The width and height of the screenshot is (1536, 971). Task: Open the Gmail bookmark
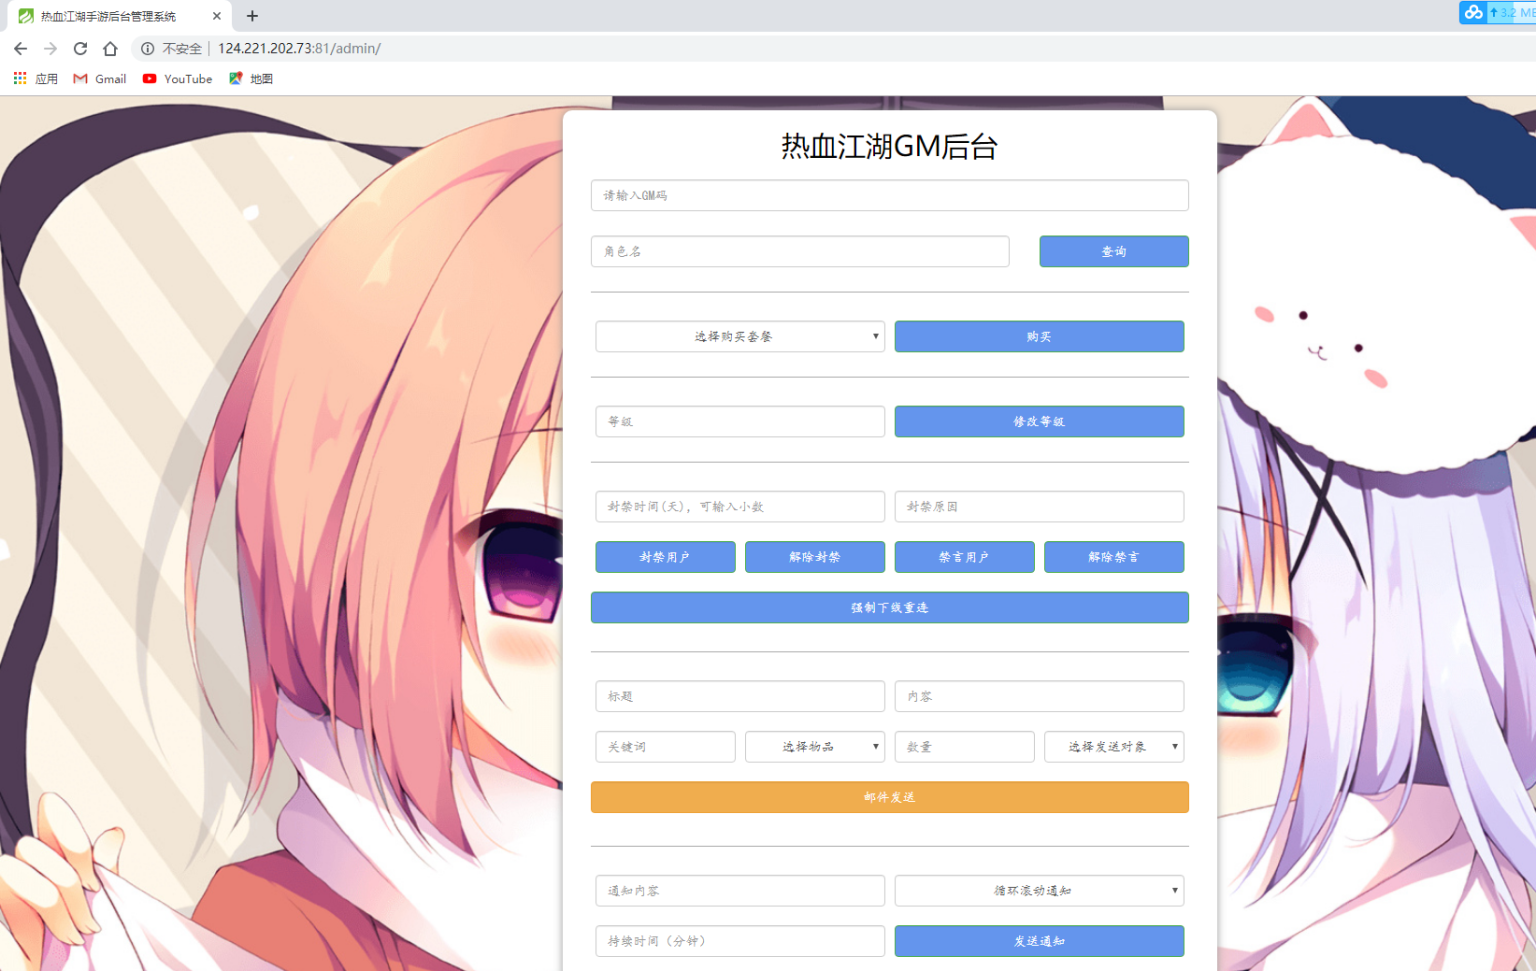coord(100,78)
